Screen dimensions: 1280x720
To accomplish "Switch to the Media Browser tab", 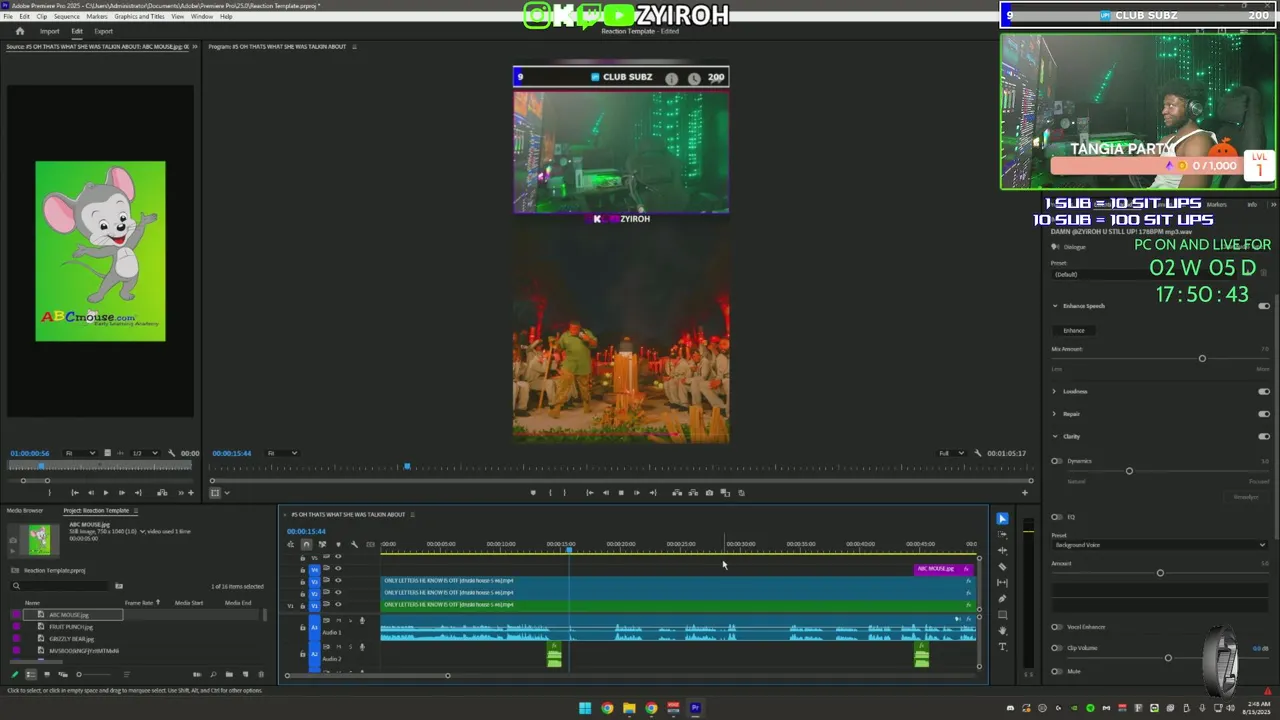I will [25, 511].
